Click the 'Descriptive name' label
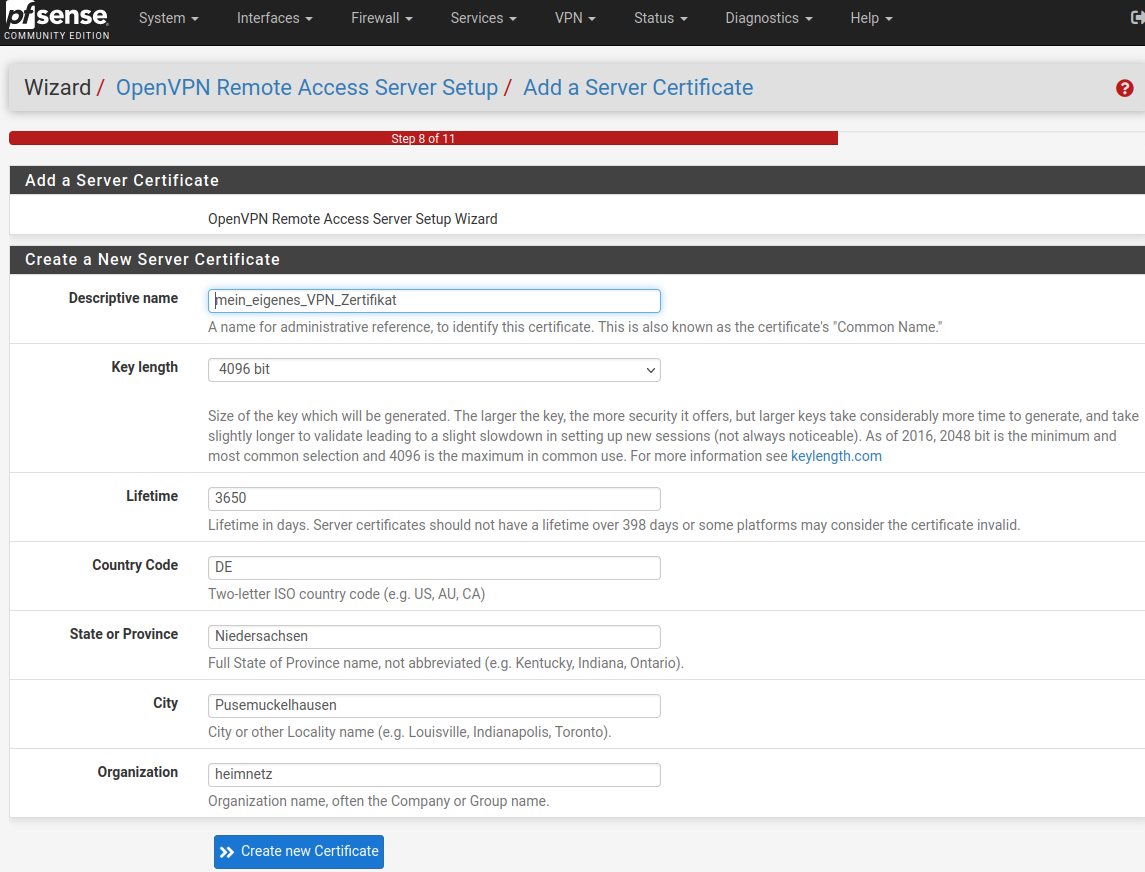Image resolution: width=1145 pixels, height=872 pixels. pos(123,298)
